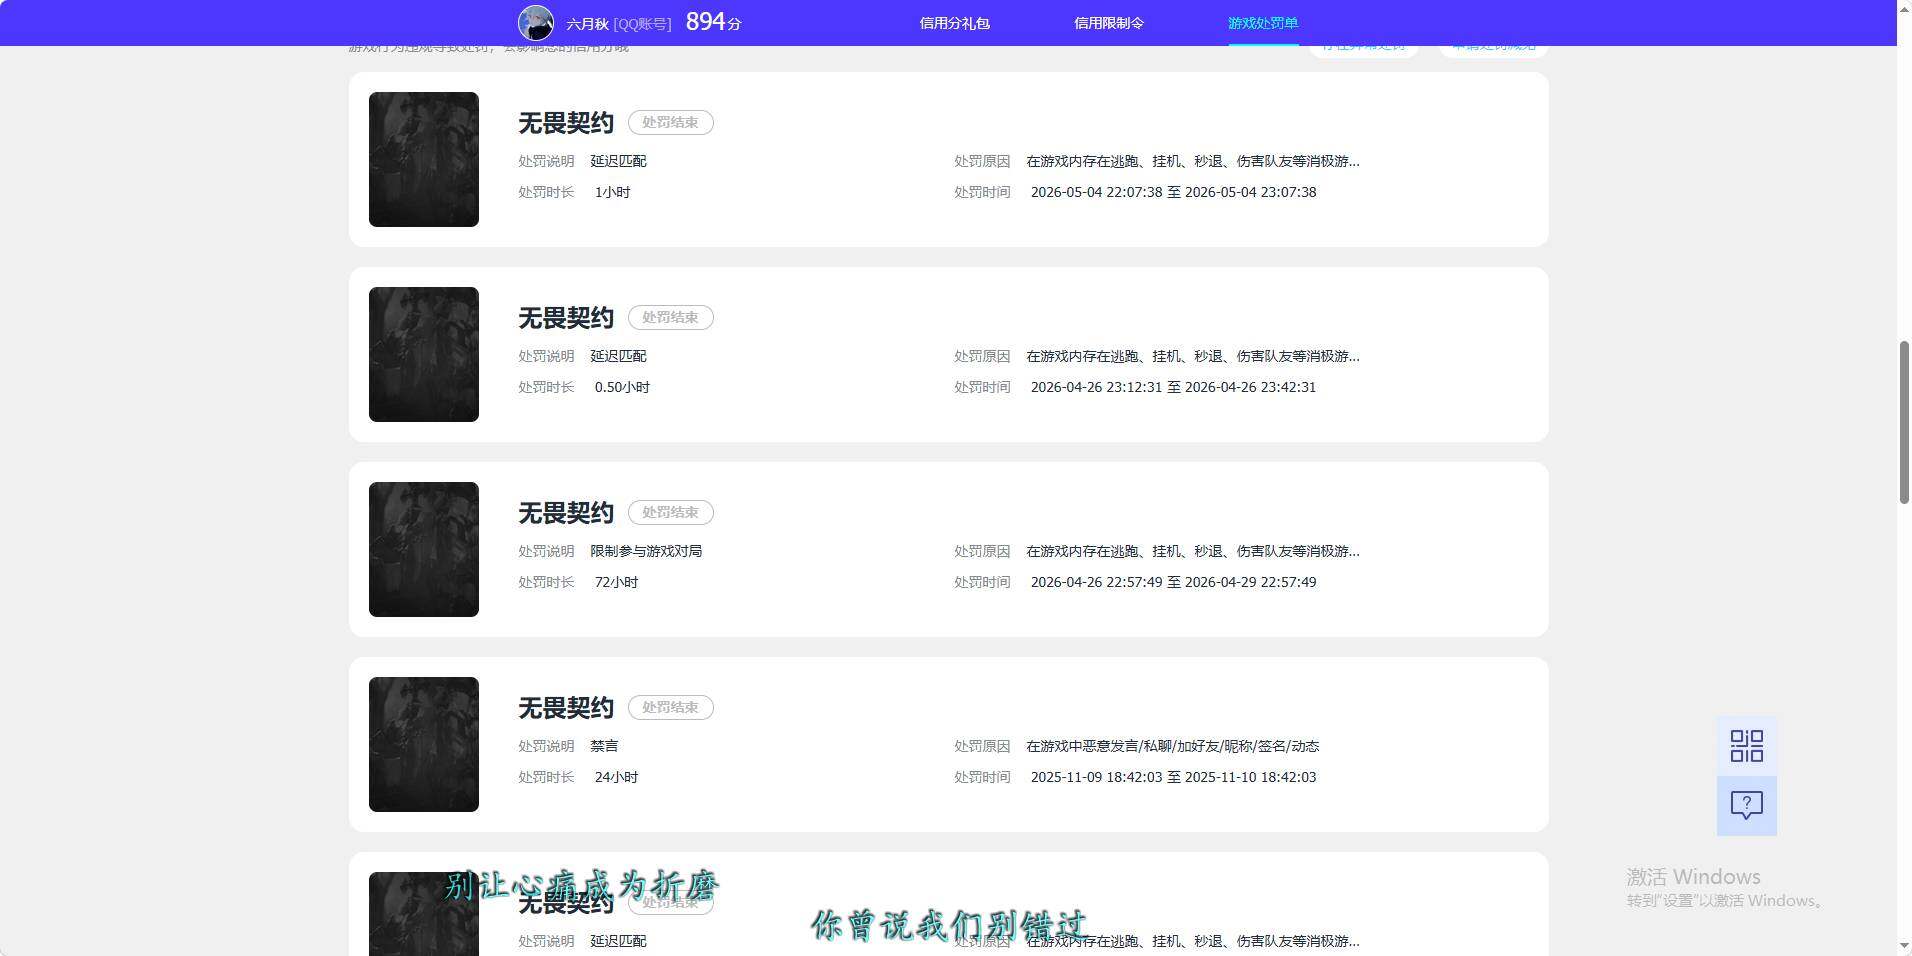Image resolution: width=1912 pixels, height=956 pixels.
Task: Click the 0.50小时 duration value
Action: point(622,387)
